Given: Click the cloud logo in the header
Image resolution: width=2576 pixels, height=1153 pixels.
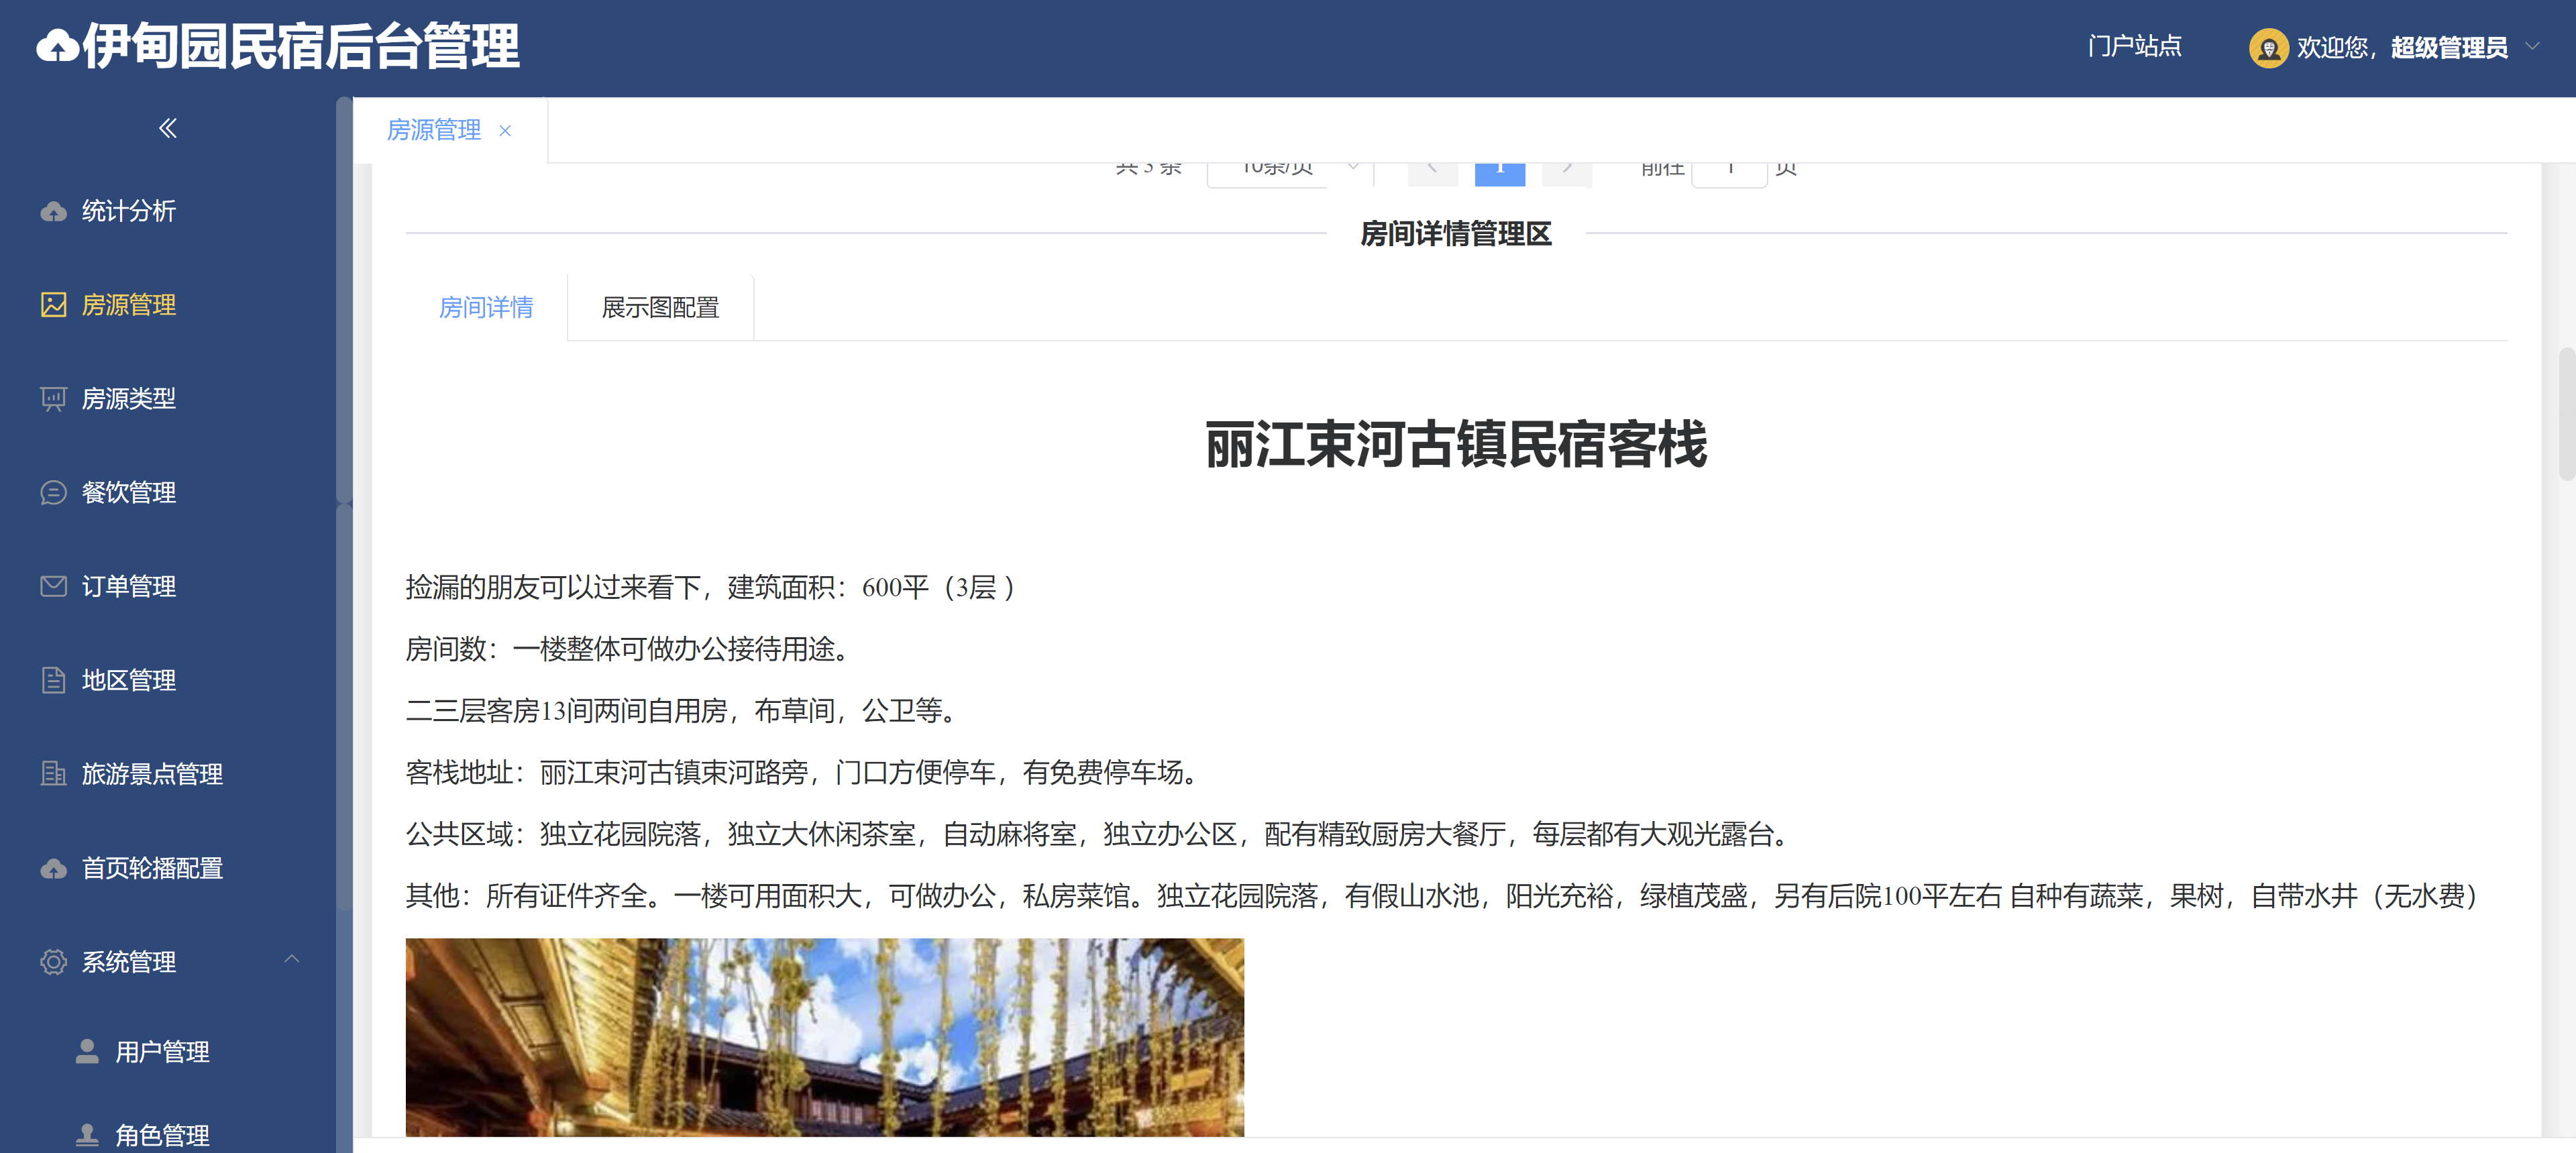Looking at the screenshot, I should pyautogui.click(x=57, y=47).
